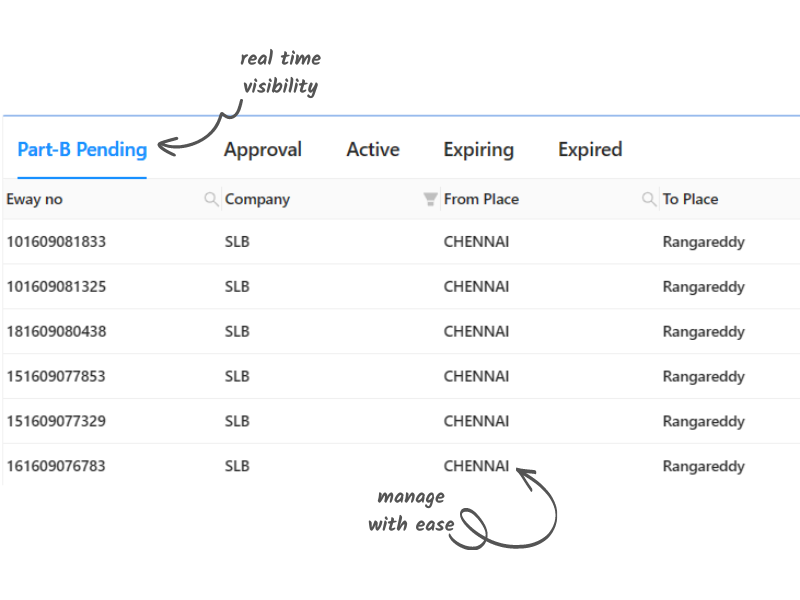View the Expired tab
Screen dimensions: 800x600
point(589,149)
